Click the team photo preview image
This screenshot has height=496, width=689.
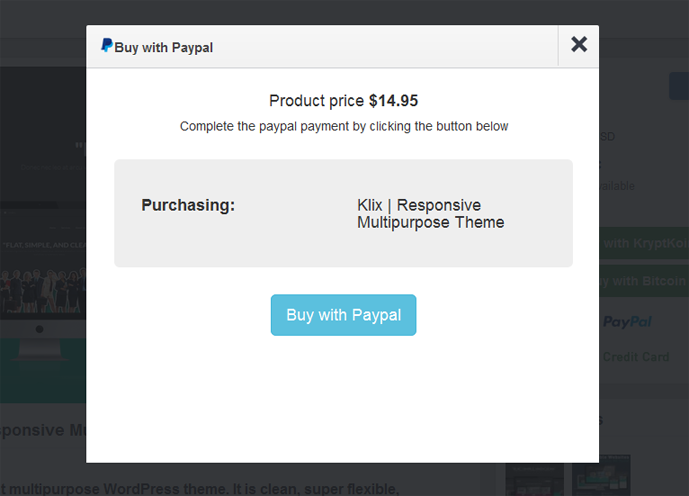point(43,290)
